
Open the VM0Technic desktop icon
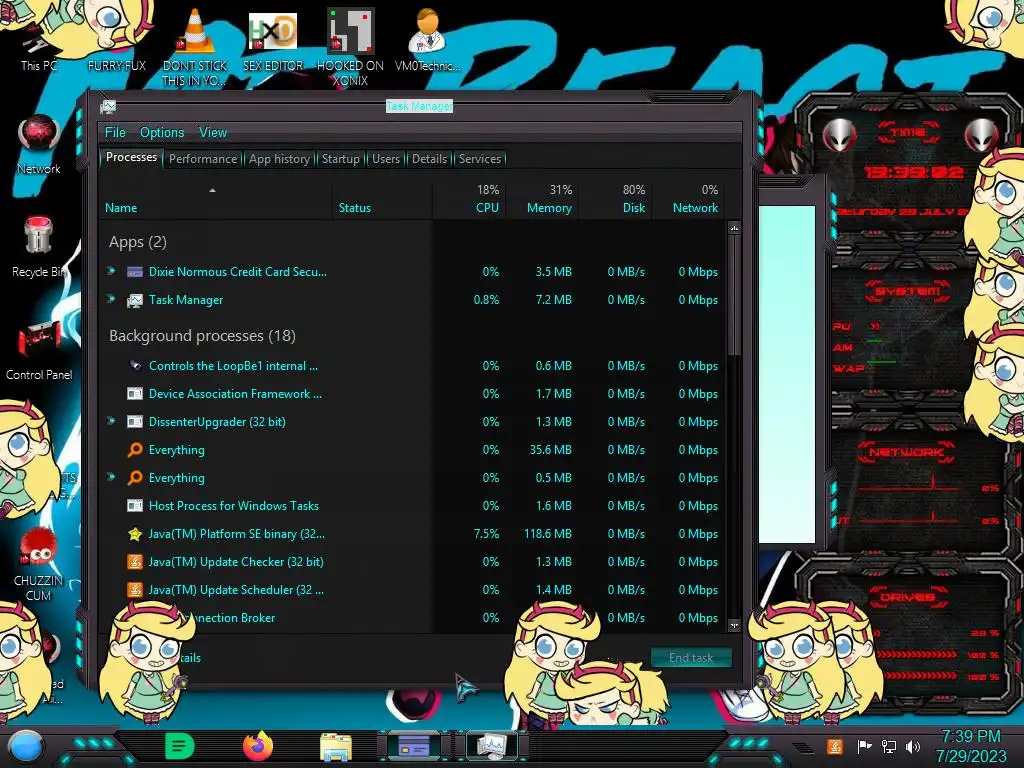coord(427,40)
